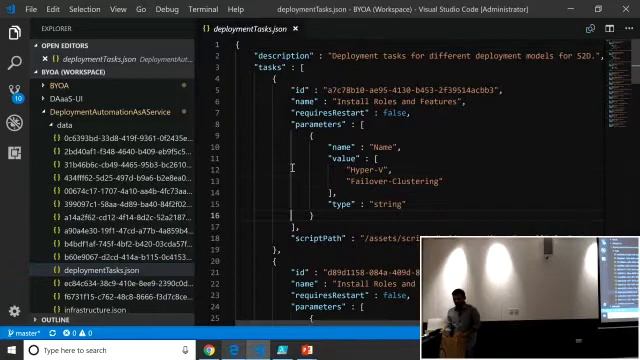Launch Chrome from the taskbar
640x360 pixels.
[x=209, y=350]
